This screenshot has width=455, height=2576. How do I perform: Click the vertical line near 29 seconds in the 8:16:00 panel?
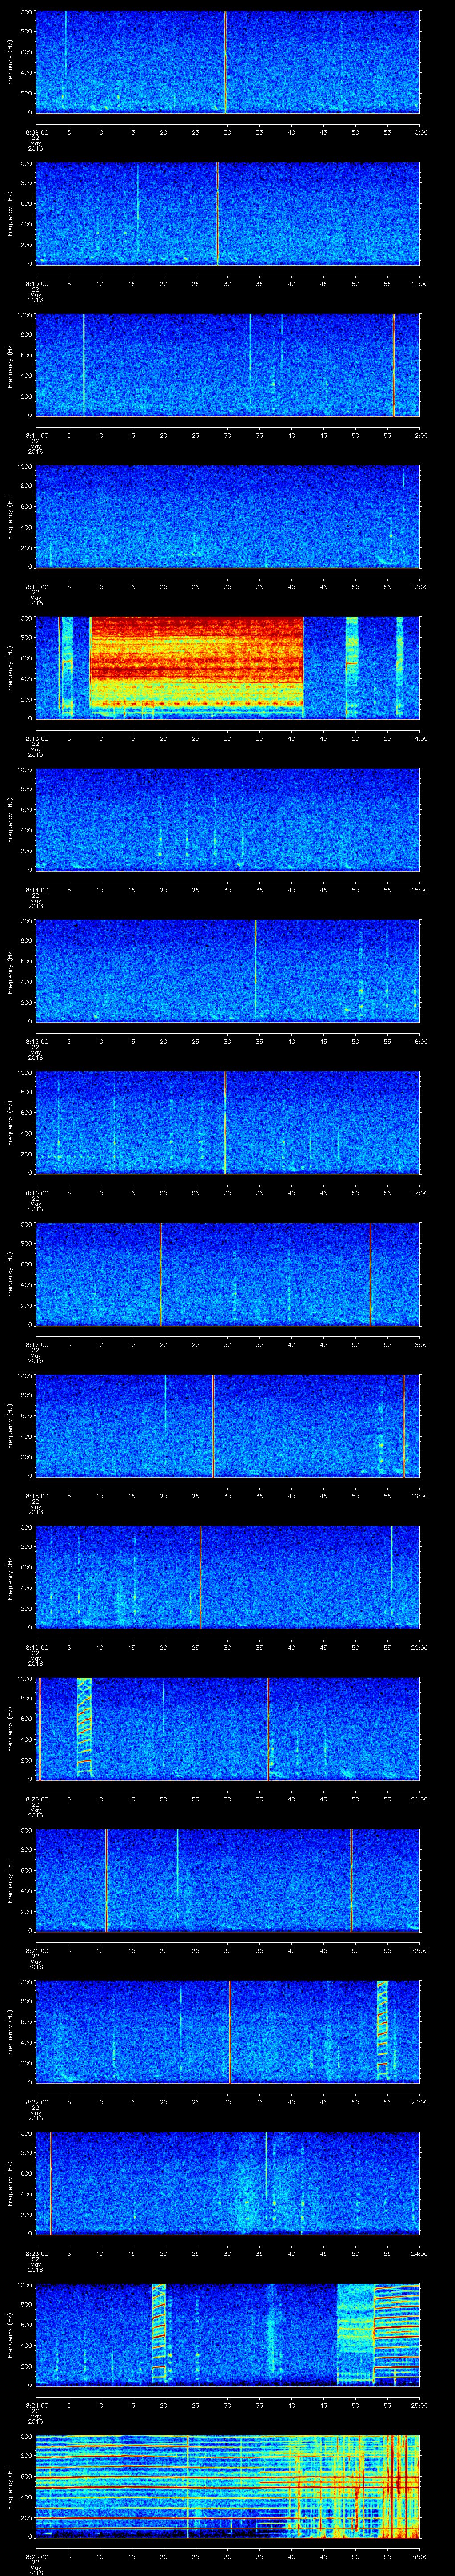[x=224, y=1121]
